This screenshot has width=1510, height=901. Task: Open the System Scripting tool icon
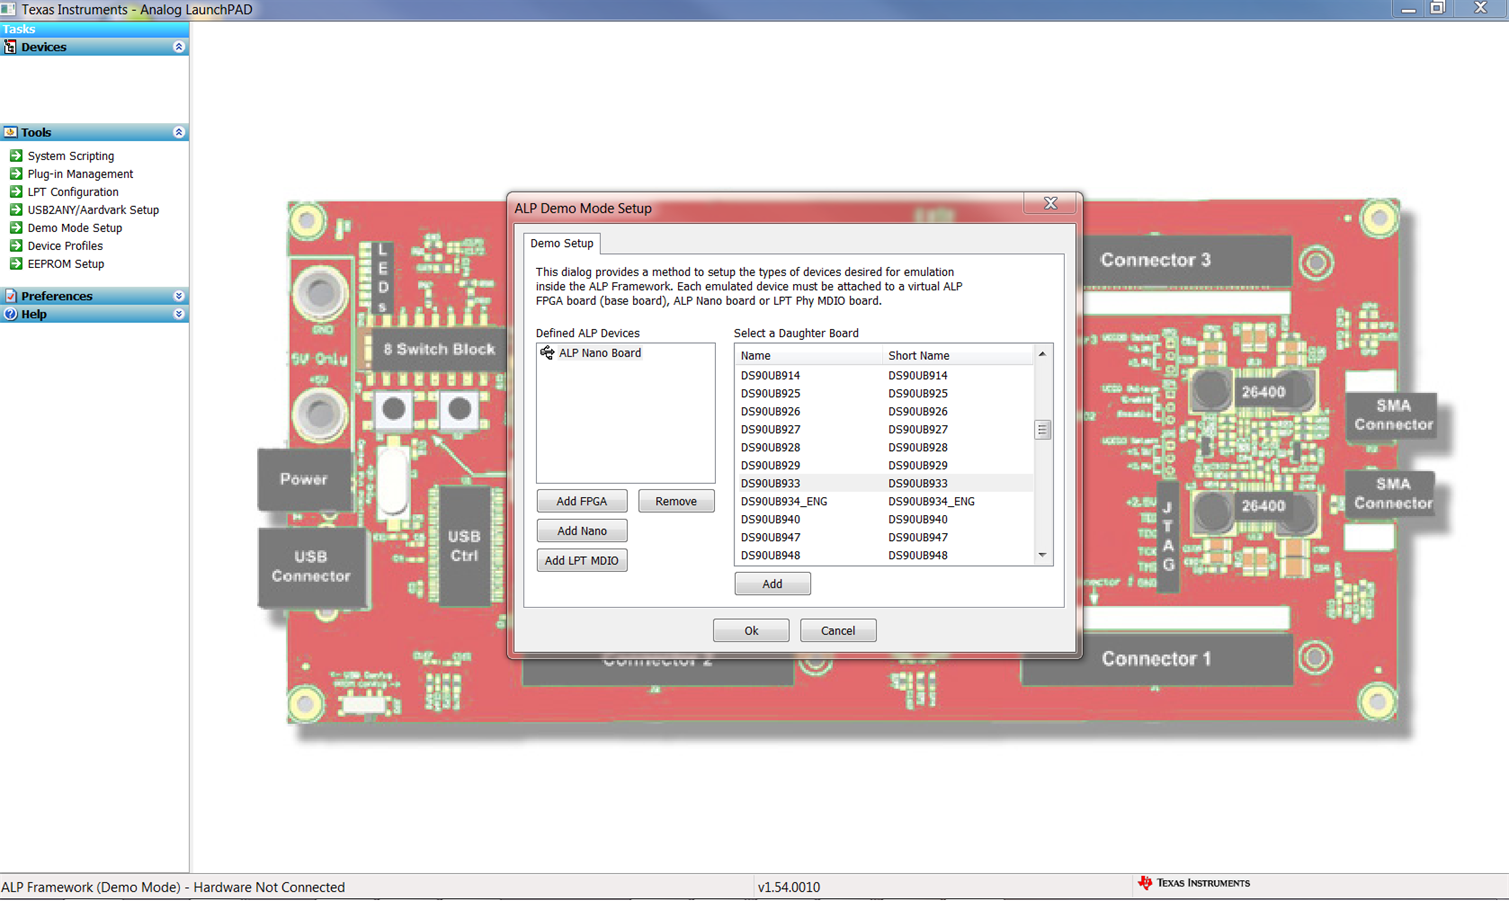(x=18, y=156)
